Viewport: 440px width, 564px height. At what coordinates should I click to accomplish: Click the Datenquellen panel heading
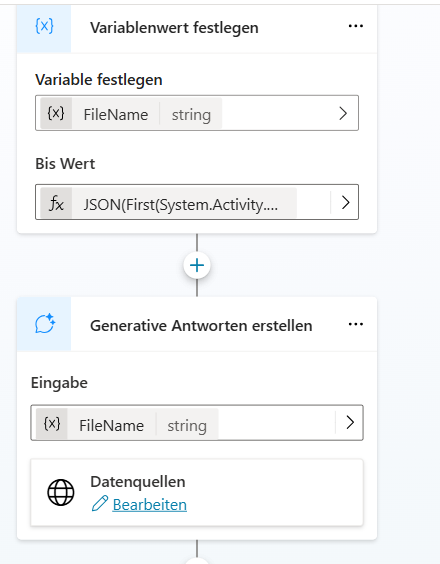138,482
